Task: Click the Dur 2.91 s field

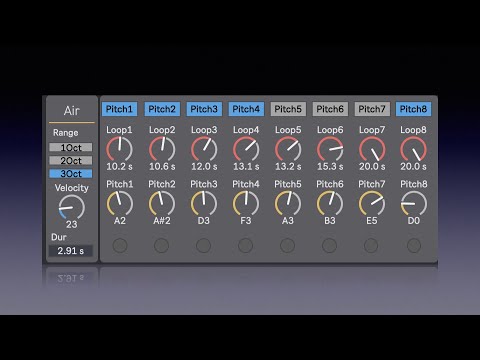Action: 71,251
